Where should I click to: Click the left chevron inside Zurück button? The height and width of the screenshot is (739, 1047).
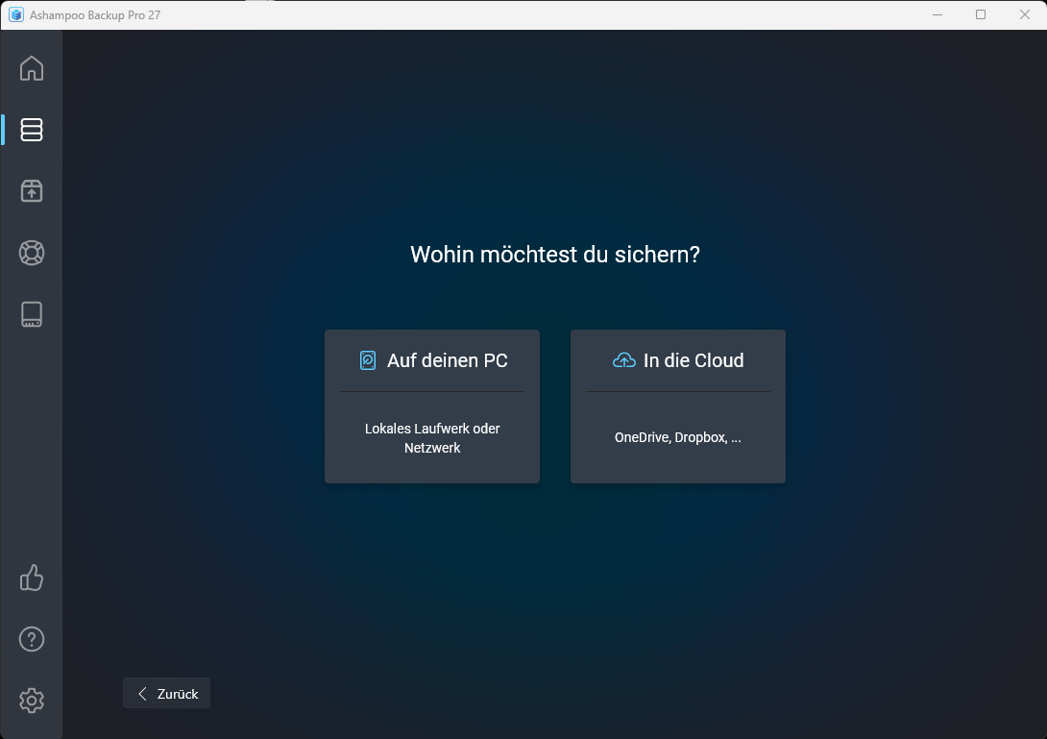click(x=140, y=693)
